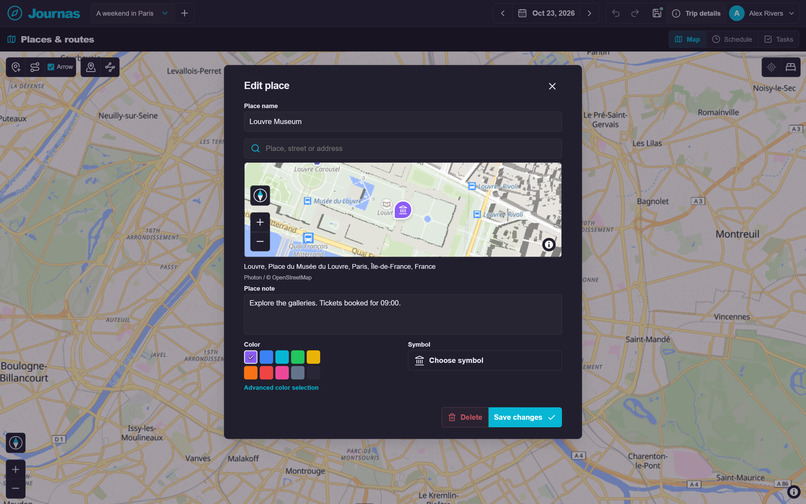
Task: Undo the last action
Action: point(616,13)
